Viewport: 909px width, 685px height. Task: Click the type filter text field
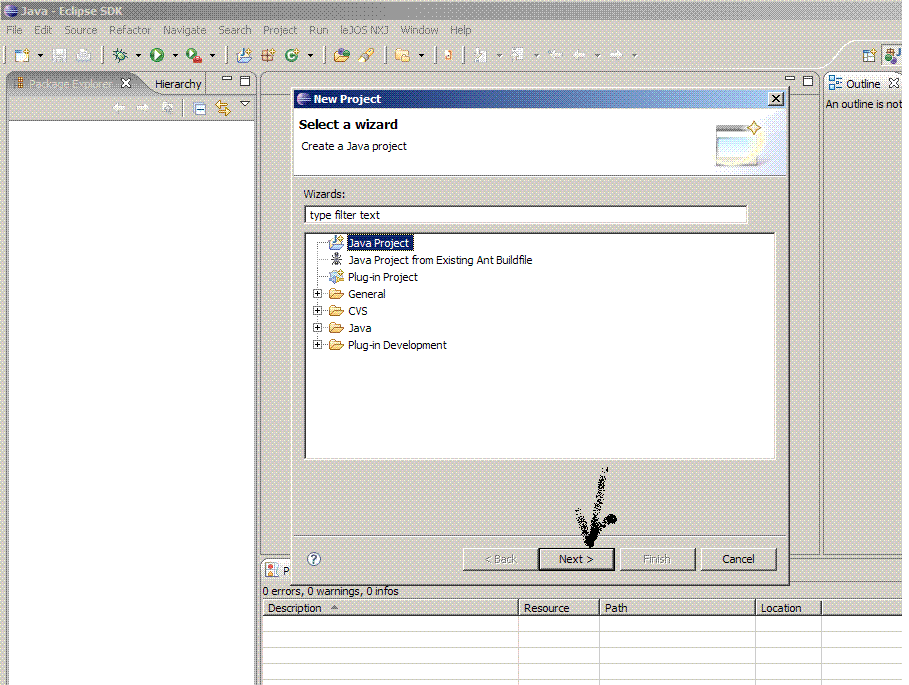(x=525, y=215)
